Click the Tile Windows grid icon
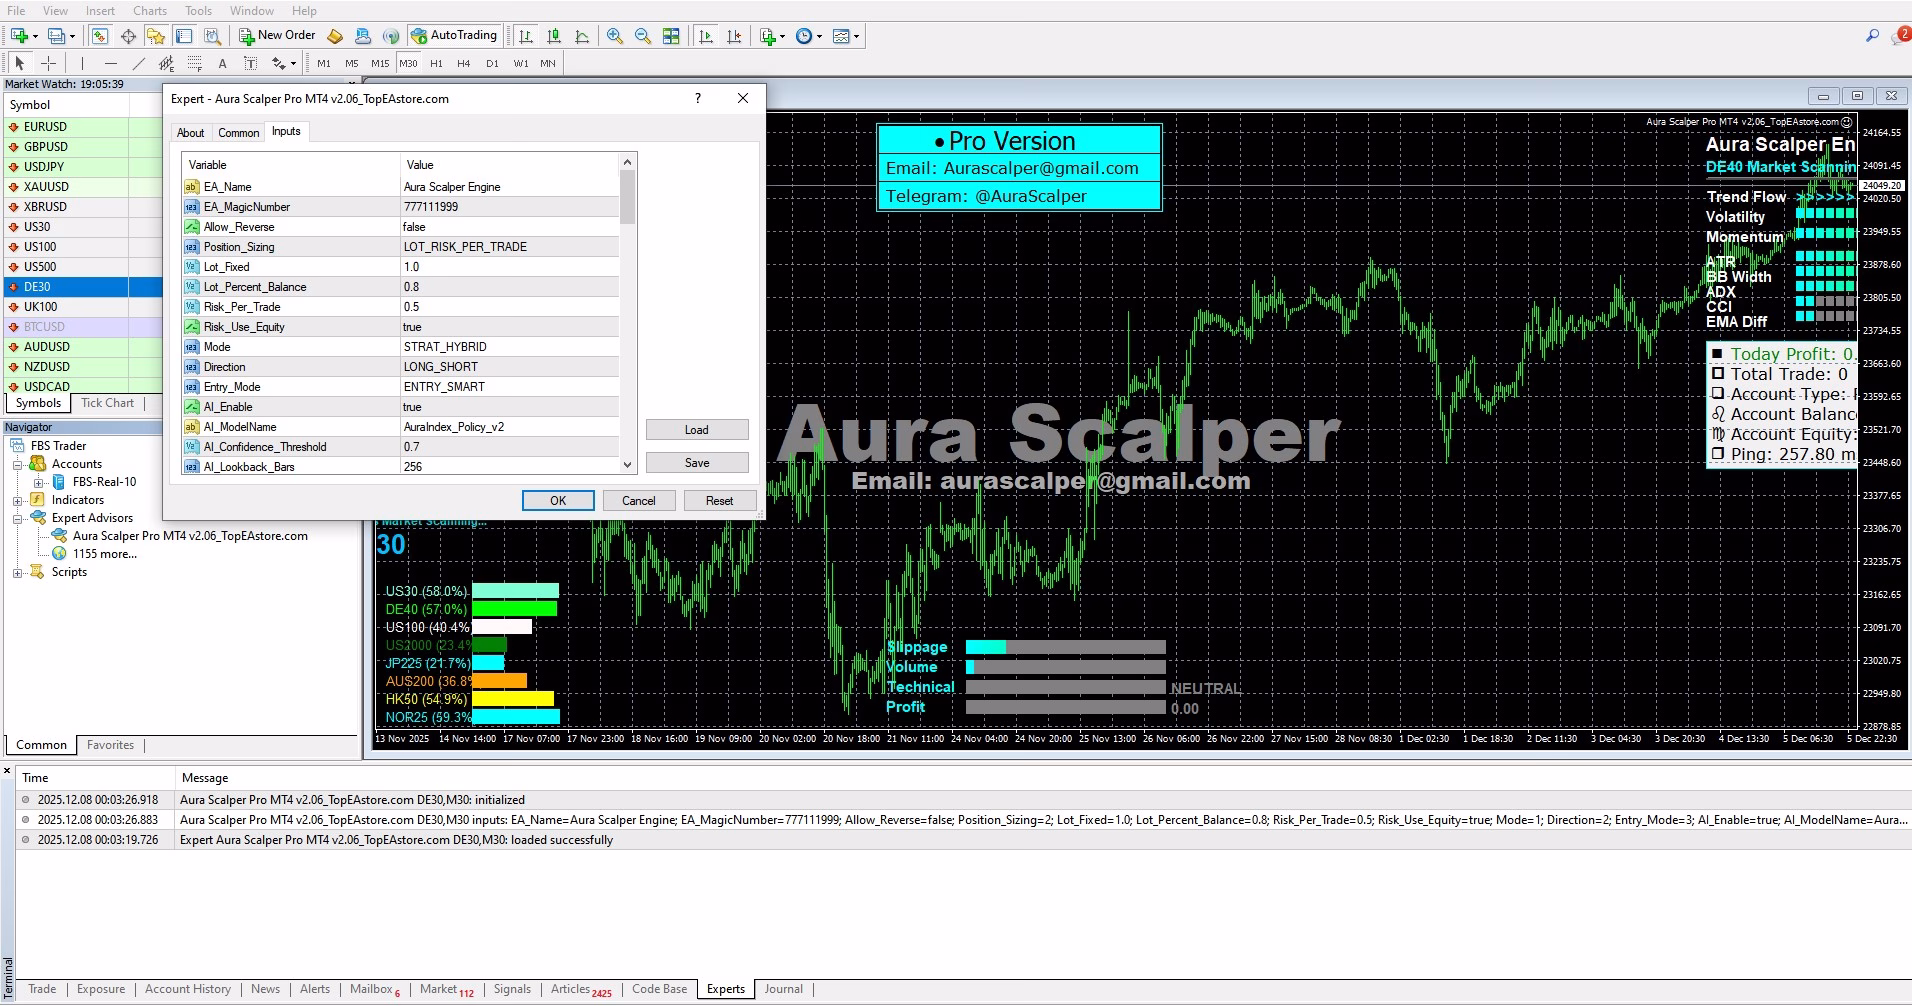This screenshot has height=1006, width=1912. click(671, 36)
